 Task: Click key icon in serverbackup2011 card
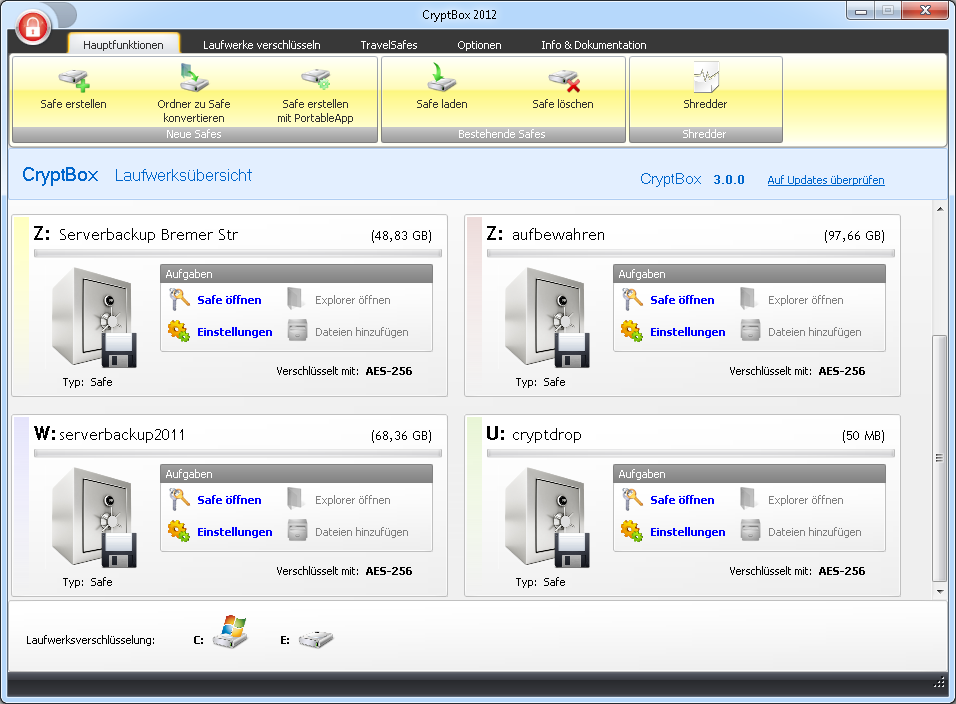tap(179, 499)
